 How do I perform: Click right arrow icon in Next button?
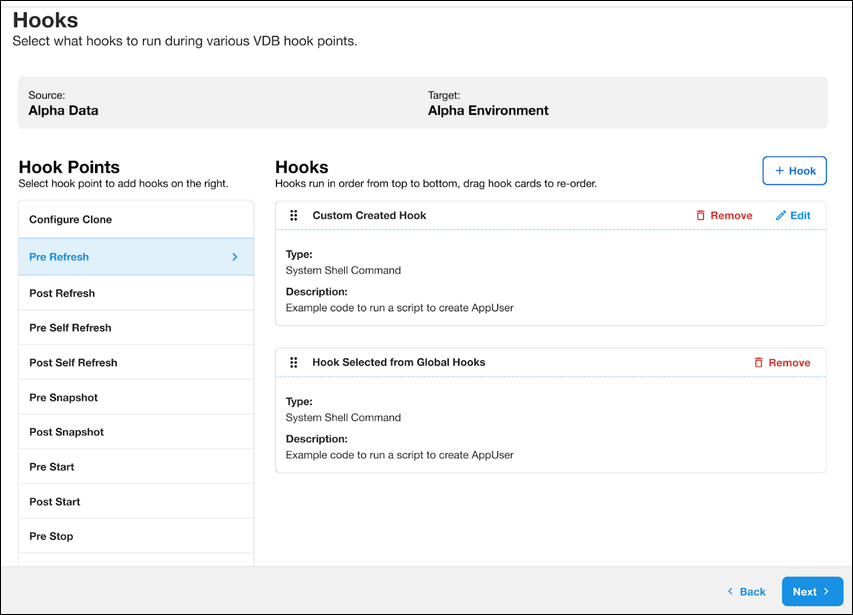(827, 592)
